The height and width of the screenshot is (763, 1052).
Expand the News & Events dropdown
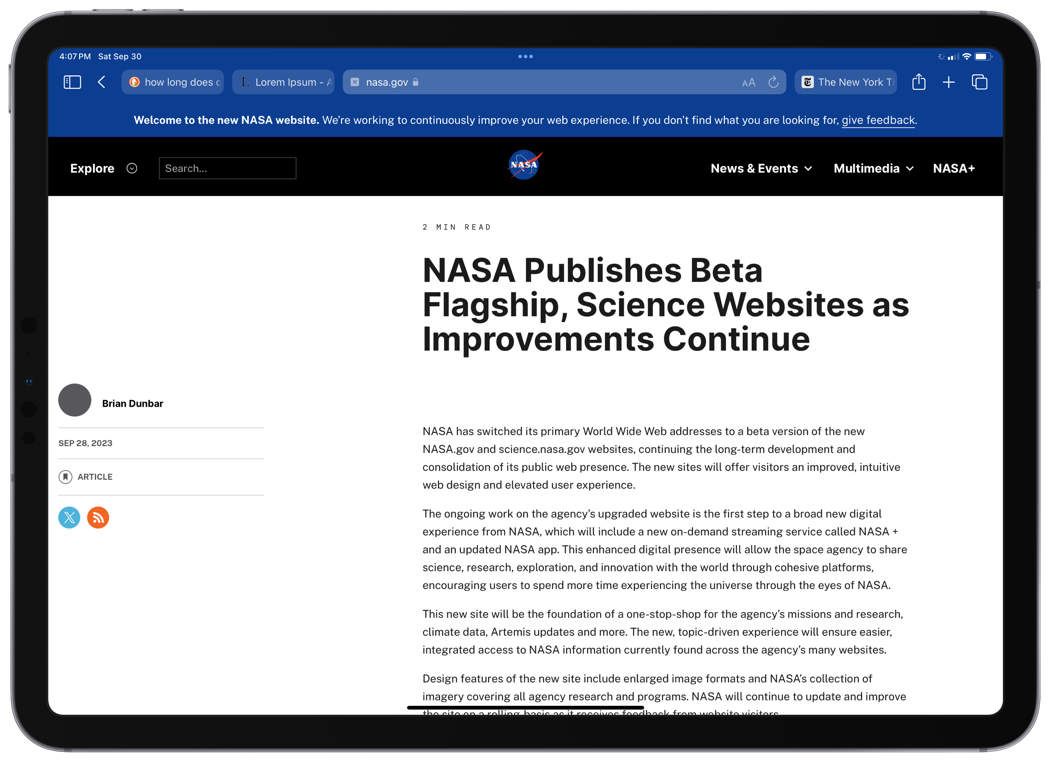tap(761, 168)
